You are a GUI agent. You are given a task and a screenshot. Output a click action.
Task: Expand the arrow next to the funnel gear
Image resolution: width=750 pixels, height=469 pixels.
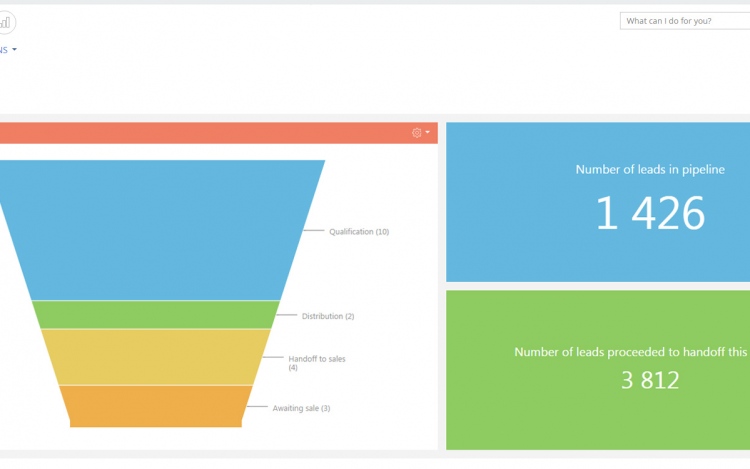428,132
